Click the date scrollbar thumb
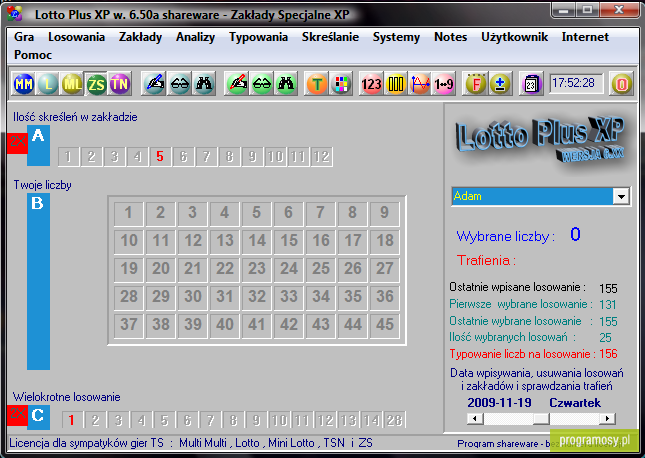 541,419
